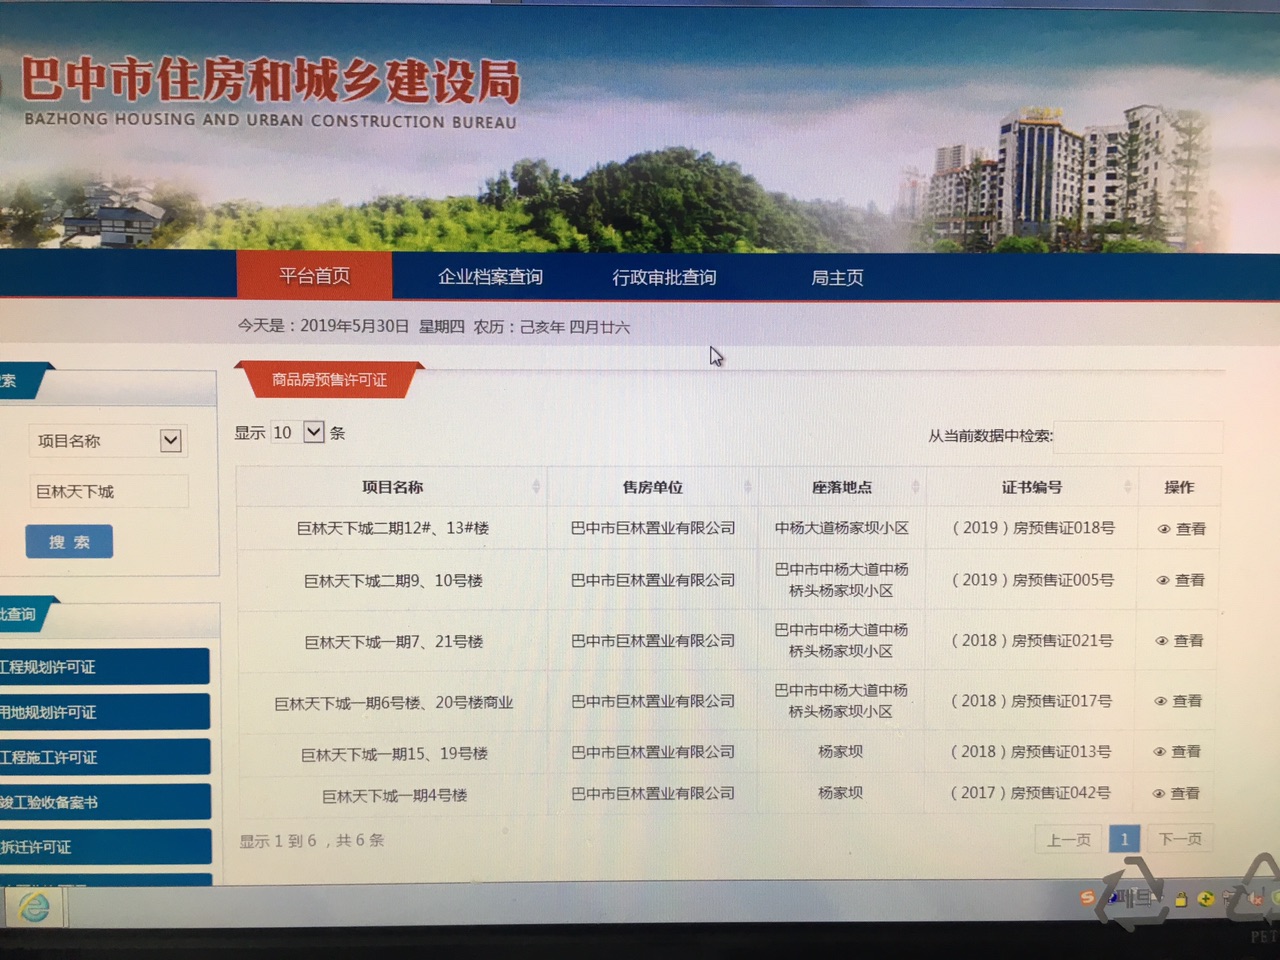1280x960 pixels.
Task: Click location cell 中杨大道杨家坝小区
Action: point(841,528)
